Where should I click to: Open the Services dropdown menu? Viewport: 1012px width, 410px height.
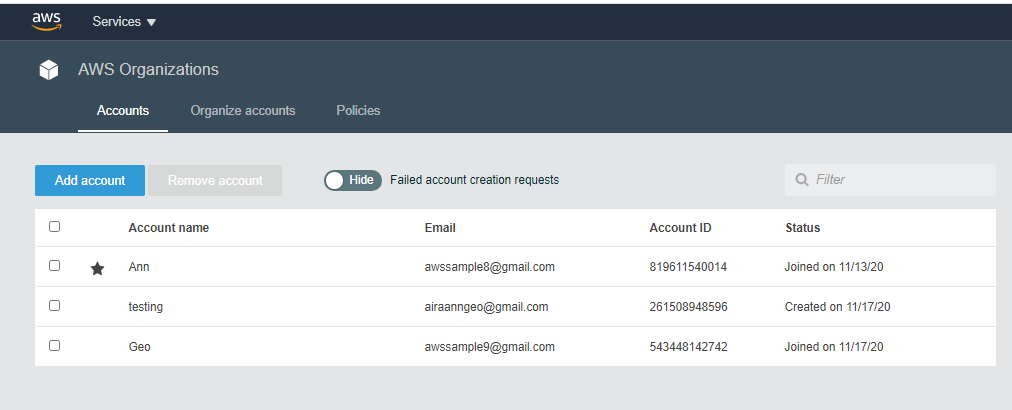click(x=124, y=22)
